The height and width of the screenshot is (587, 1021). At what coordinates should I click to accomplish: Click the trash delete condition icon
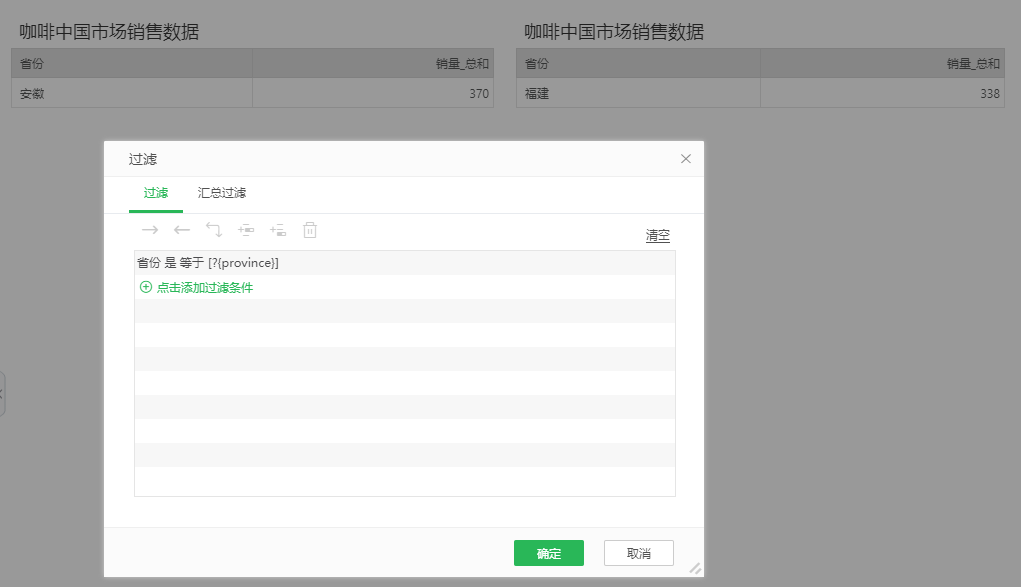point(310,230)
